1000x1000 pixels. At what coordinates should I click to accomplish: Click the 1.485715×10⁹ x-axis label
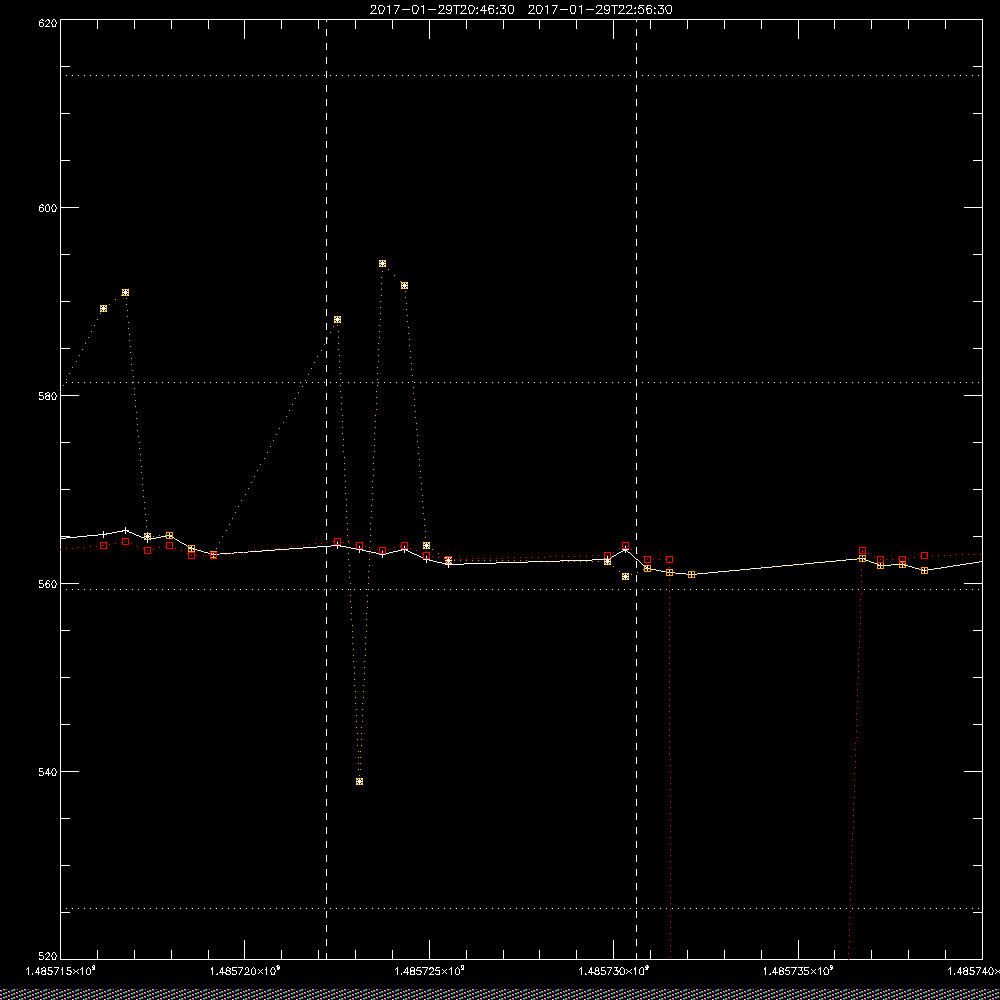pos(61,971)
